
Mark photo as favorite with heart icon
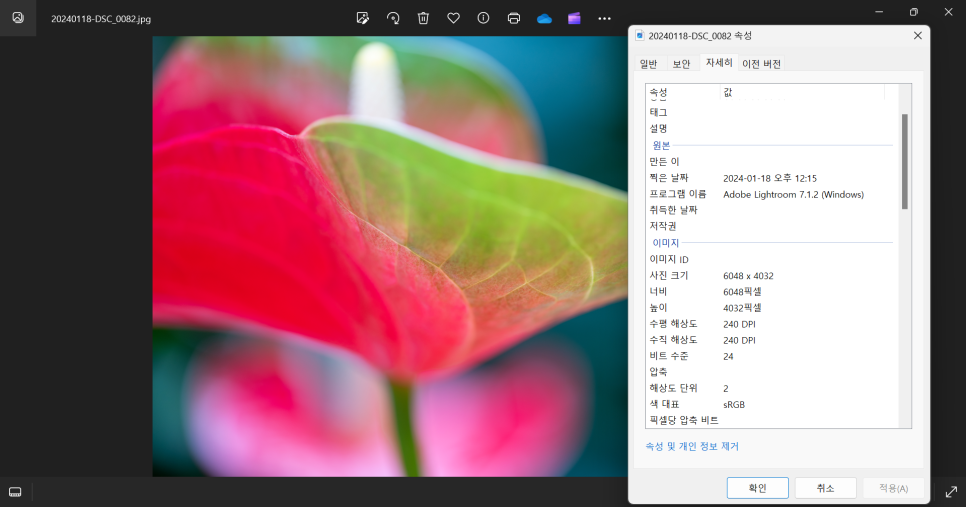coord(453,18)
